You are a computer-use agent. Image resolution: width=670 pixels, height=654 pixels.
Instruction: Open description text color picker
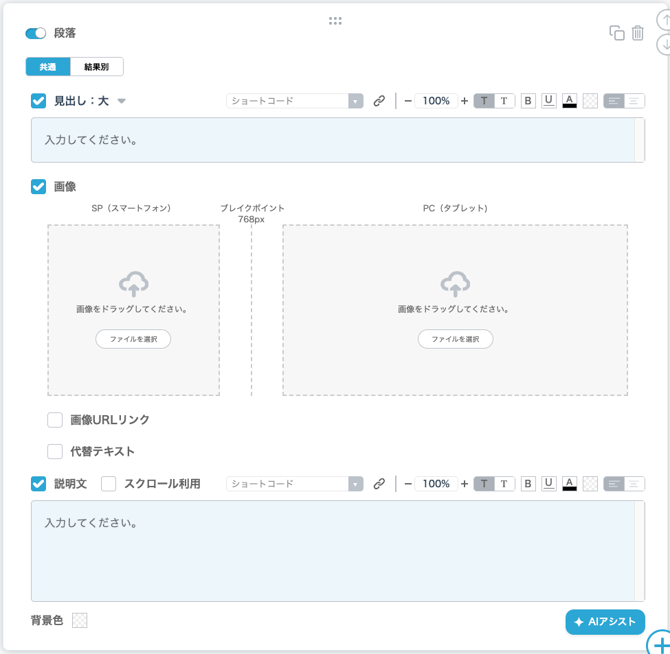tap(569, 484)
